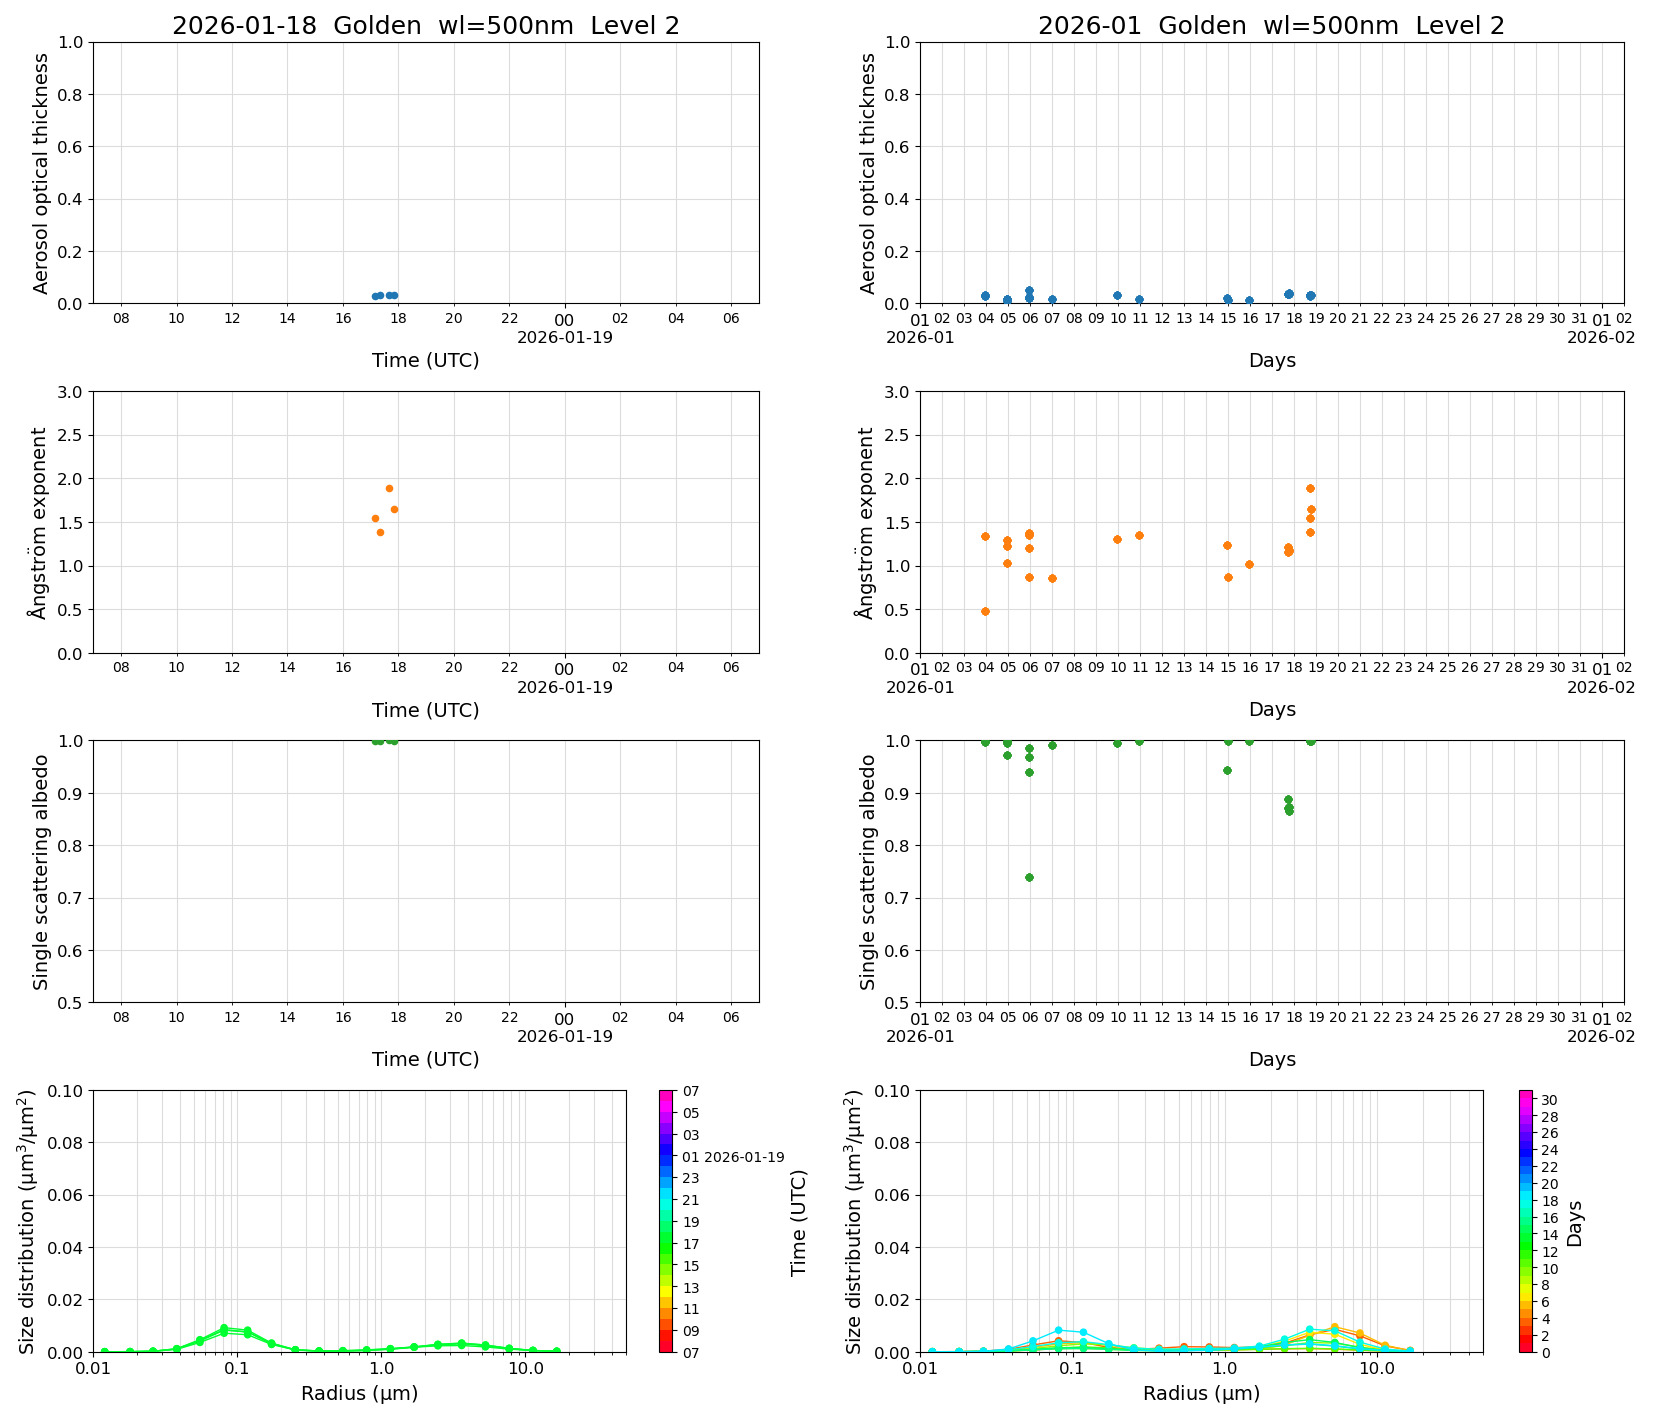Select the green point at albedo 0.94
Screen dimensions: 1654x1420
(1228, 770)
